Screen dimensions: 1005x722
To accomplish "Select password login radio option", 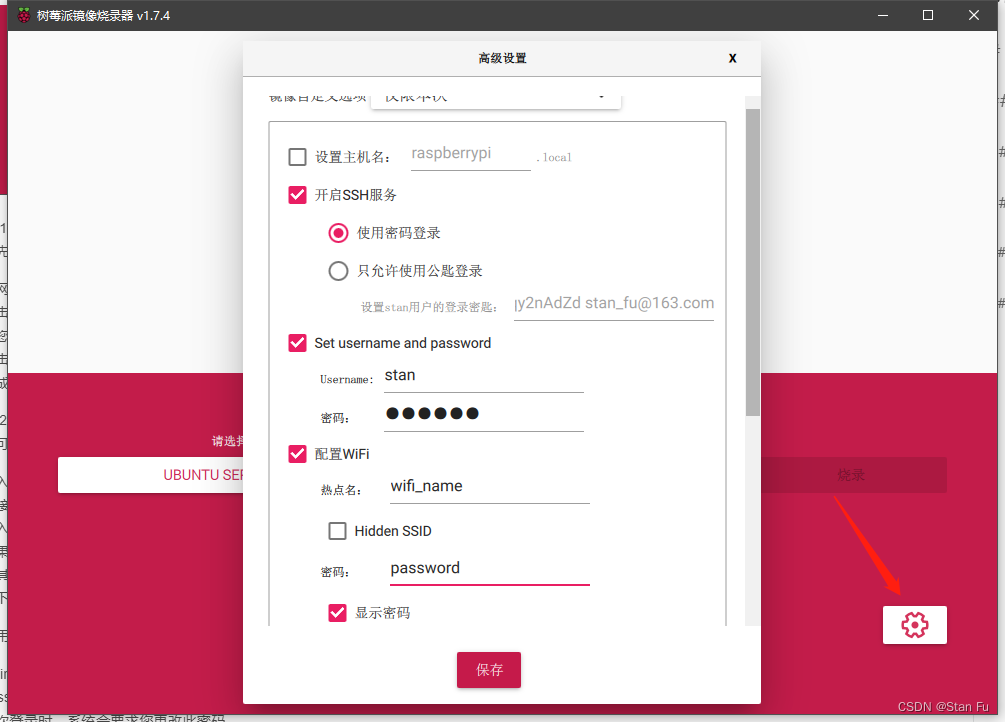I will pyautogui.click(x=339, y=233).
